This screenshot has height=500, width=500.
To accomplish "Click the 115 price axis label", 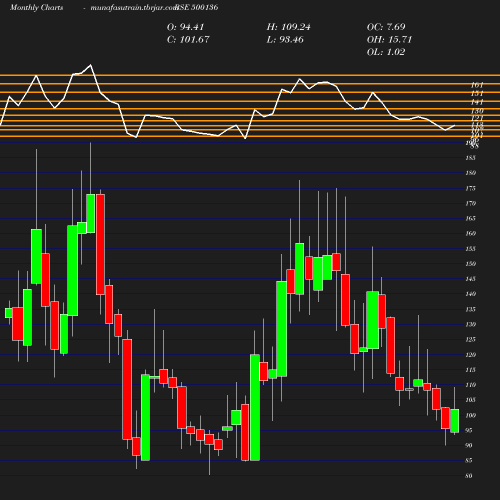I will click(x=470, y=370).
